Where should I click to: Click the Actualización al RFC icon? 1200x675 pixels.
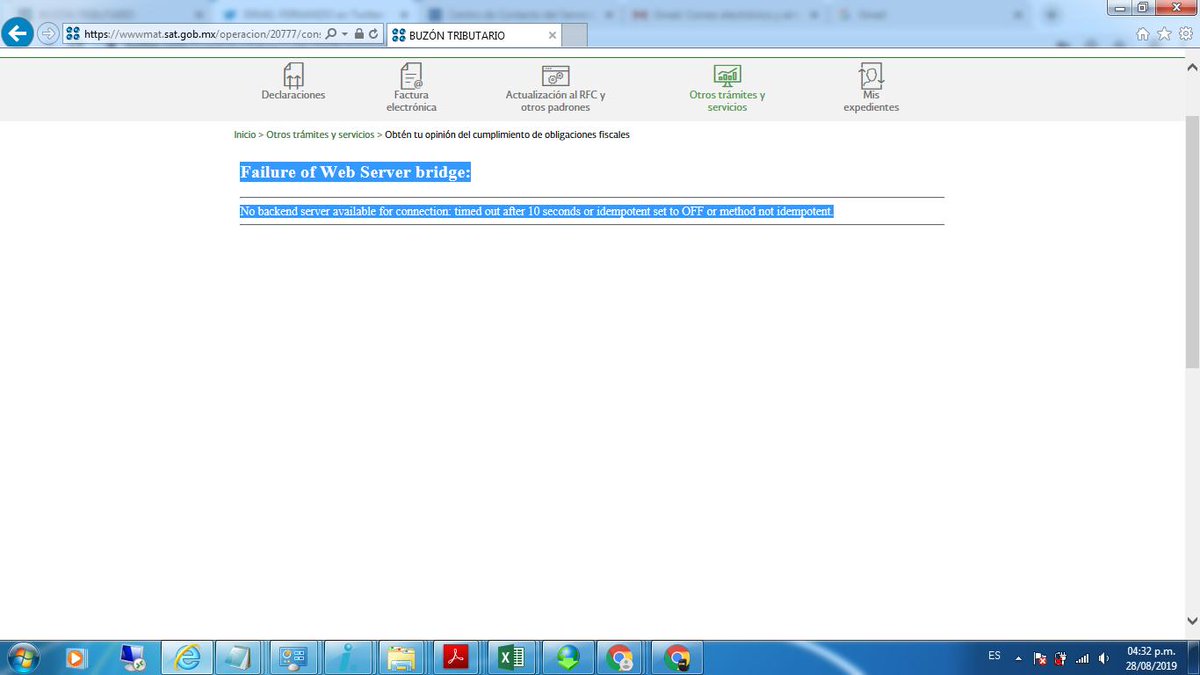[x=555, y=76]
